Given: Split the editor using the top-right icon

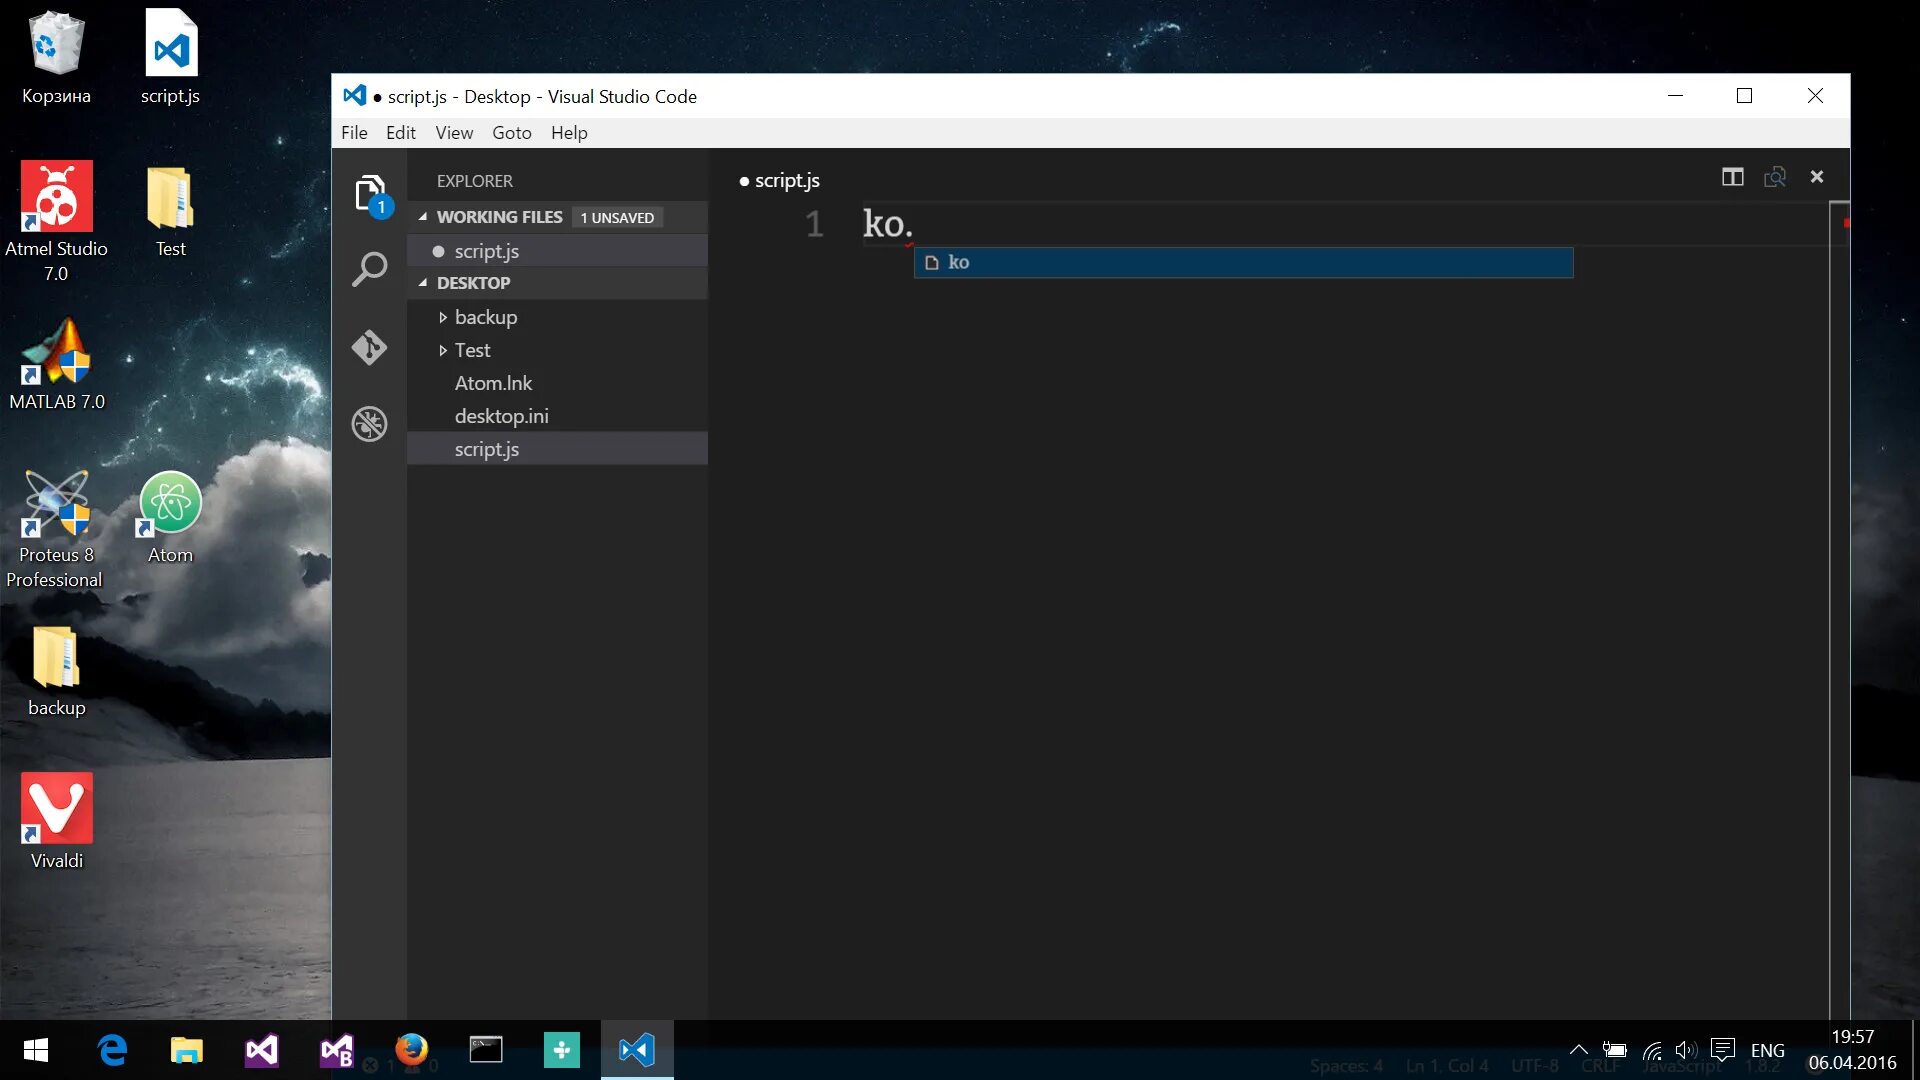Looking at the screenshot, I should click(1731, 176).
